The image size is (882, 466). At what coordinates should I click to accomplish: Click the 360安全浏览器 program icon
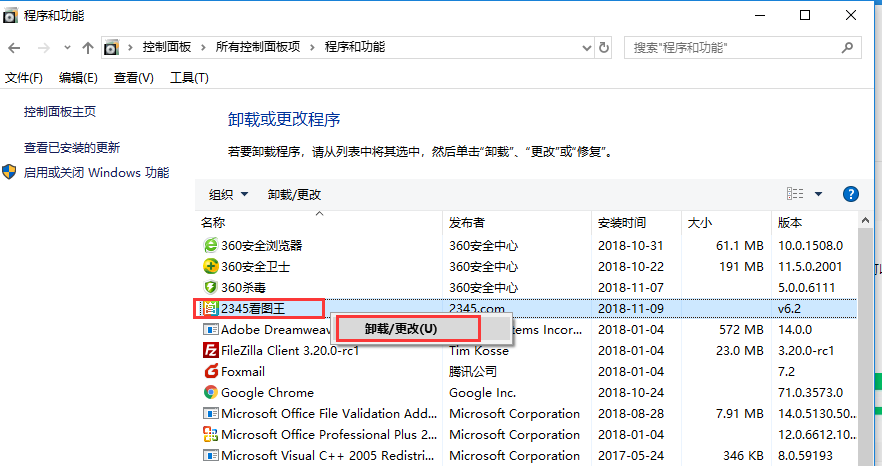coord(210,245)
